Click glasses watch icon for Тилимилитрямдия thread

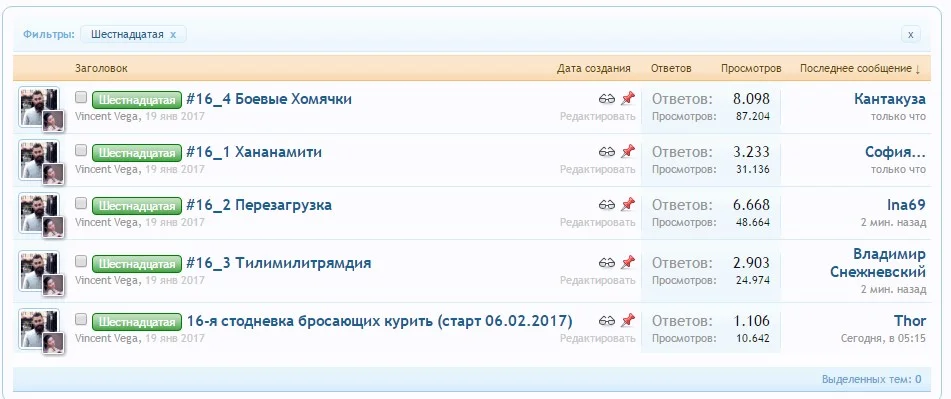[x=607, y=263]
